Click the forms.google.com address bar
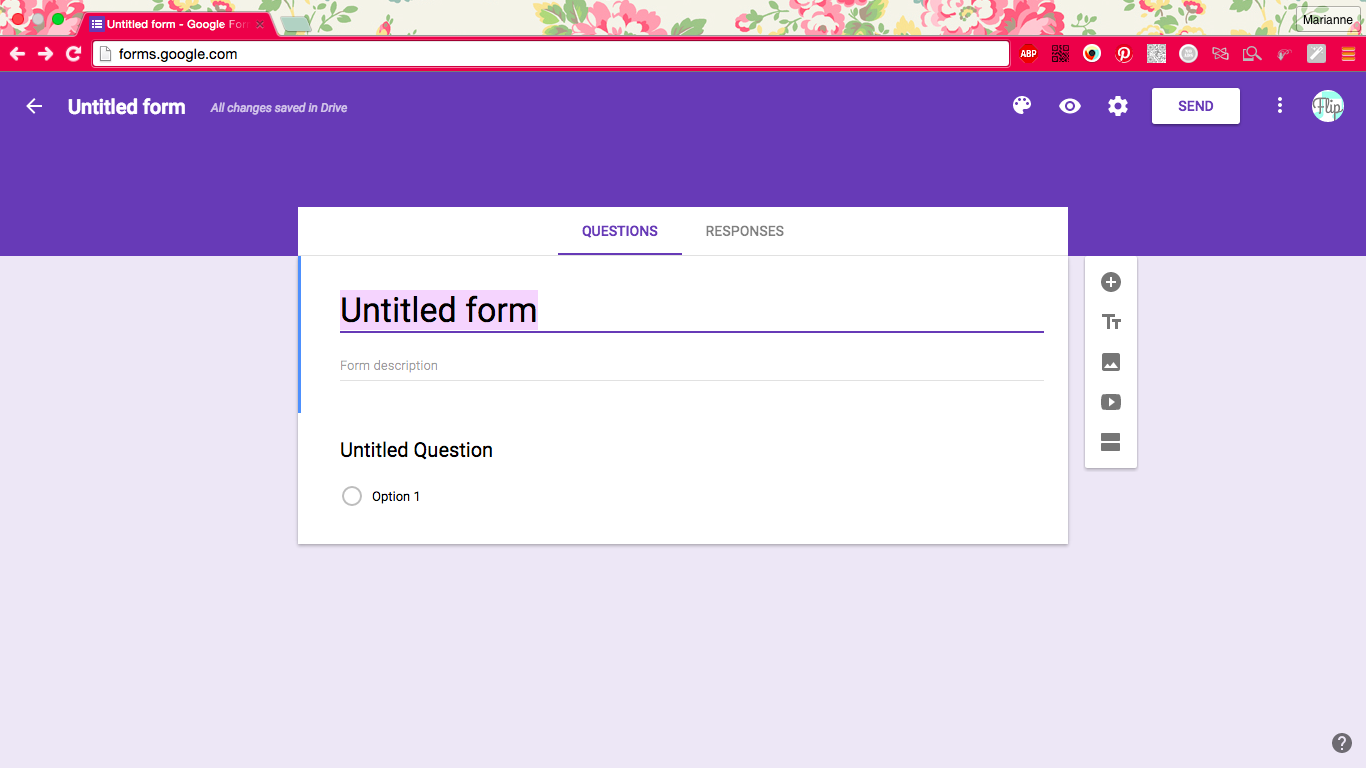The width and height of the screenshot is (1366, 768). pos(551,54)
